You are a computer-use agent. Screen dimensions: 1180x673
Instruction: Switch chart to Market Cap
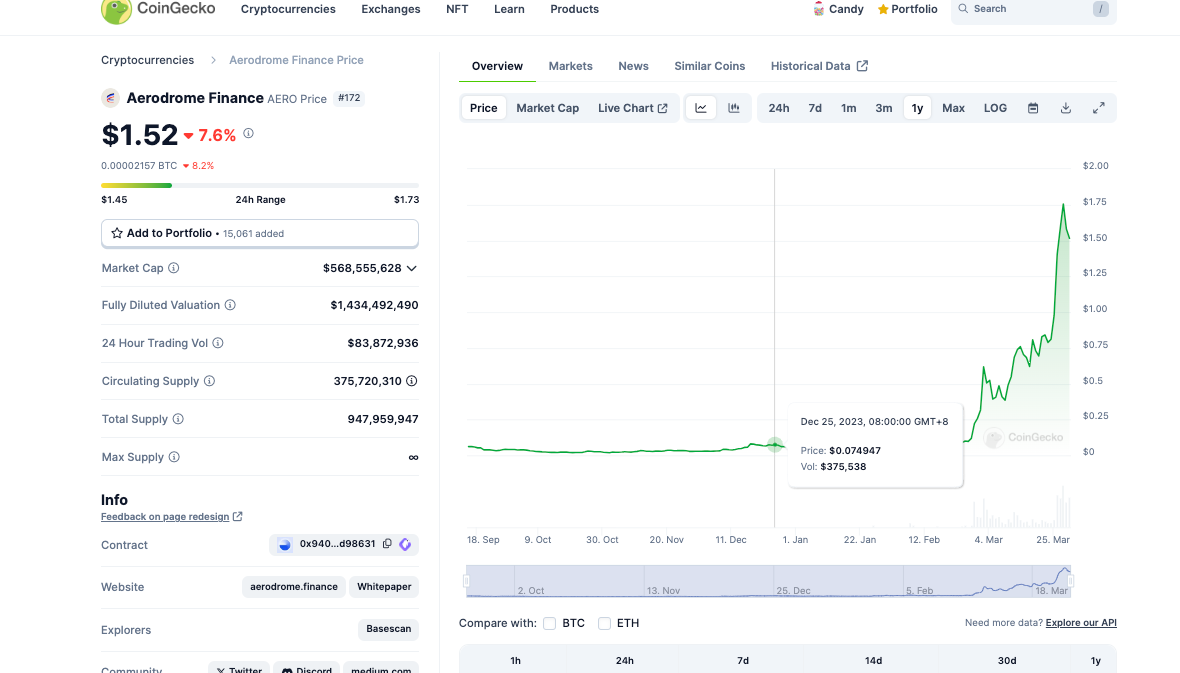click(547, 108)
